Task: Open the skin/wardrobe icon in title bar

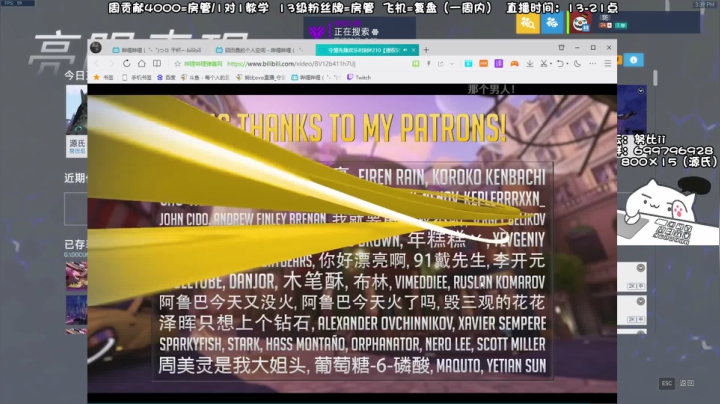Action: 561,47
